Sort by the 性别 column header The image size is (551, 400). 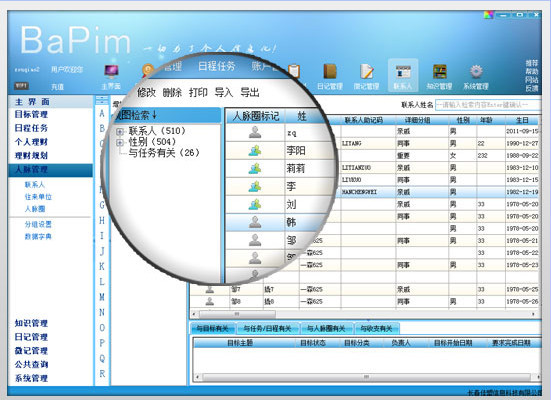[463, 120]
